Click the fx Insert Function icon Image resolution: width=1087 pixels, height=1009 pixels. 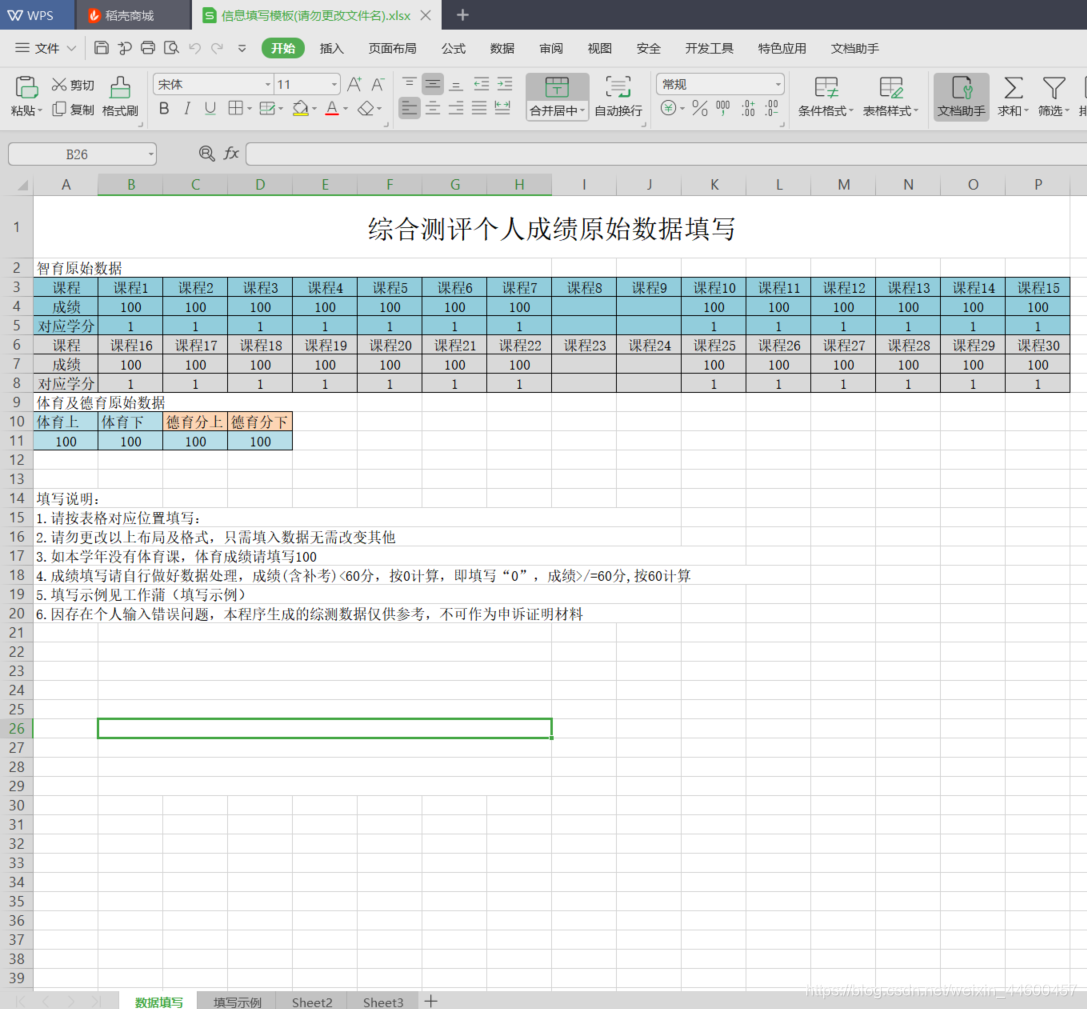point(231,153)
